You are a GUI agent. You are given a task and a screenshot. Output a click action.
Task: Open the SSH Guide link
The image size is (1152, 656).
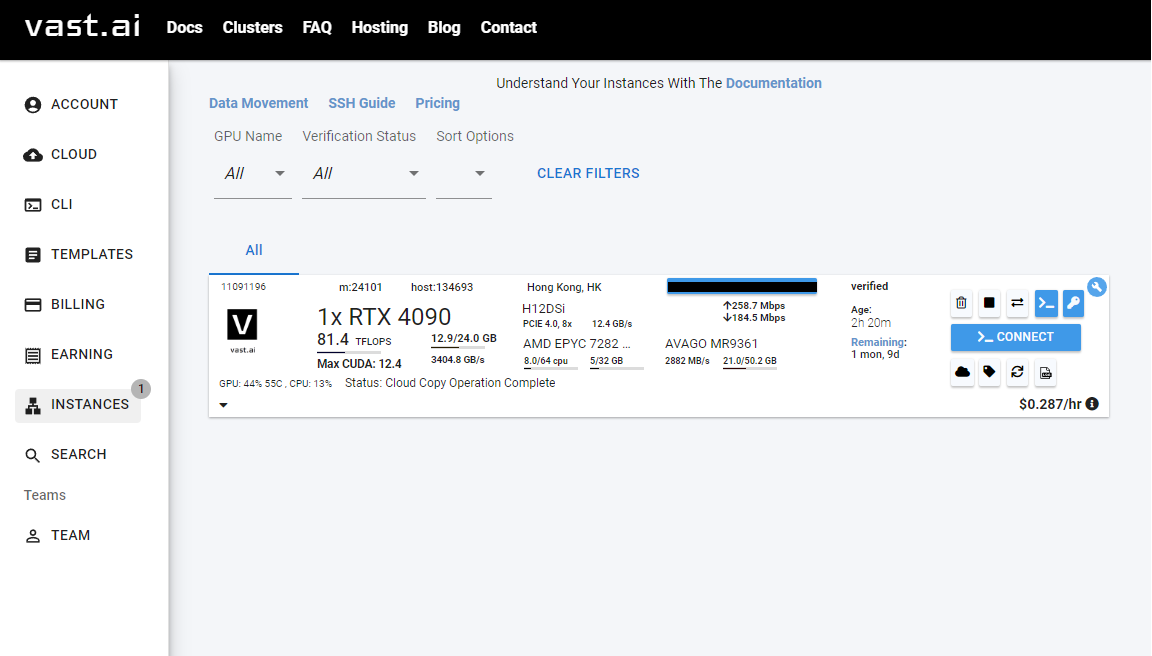pyautogui.click(x=361, y=104)
